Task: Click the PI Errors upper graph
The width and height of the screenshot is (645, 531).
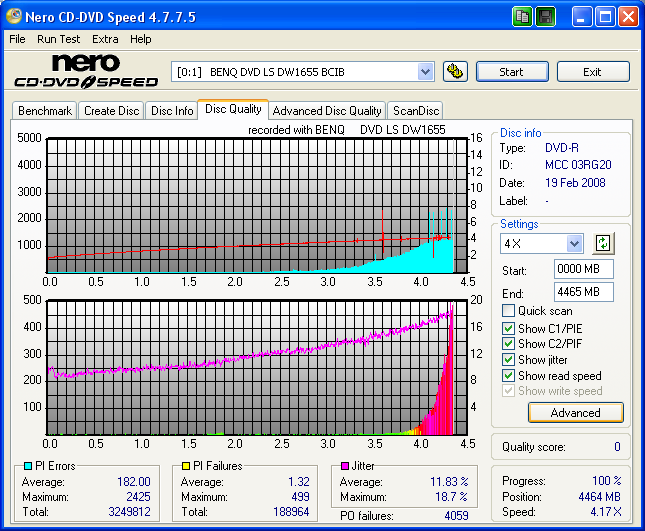Action: click(258, 205)
